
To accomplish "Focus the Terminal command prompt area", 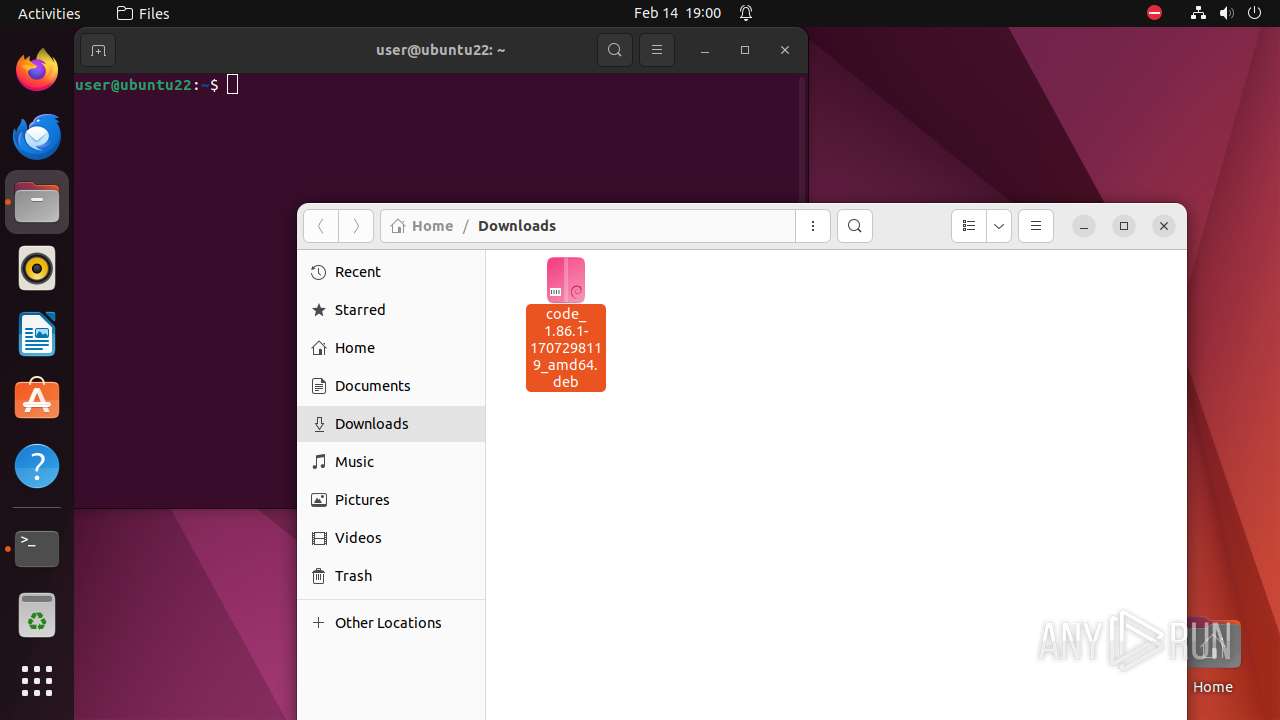I will tap(437, 290).
